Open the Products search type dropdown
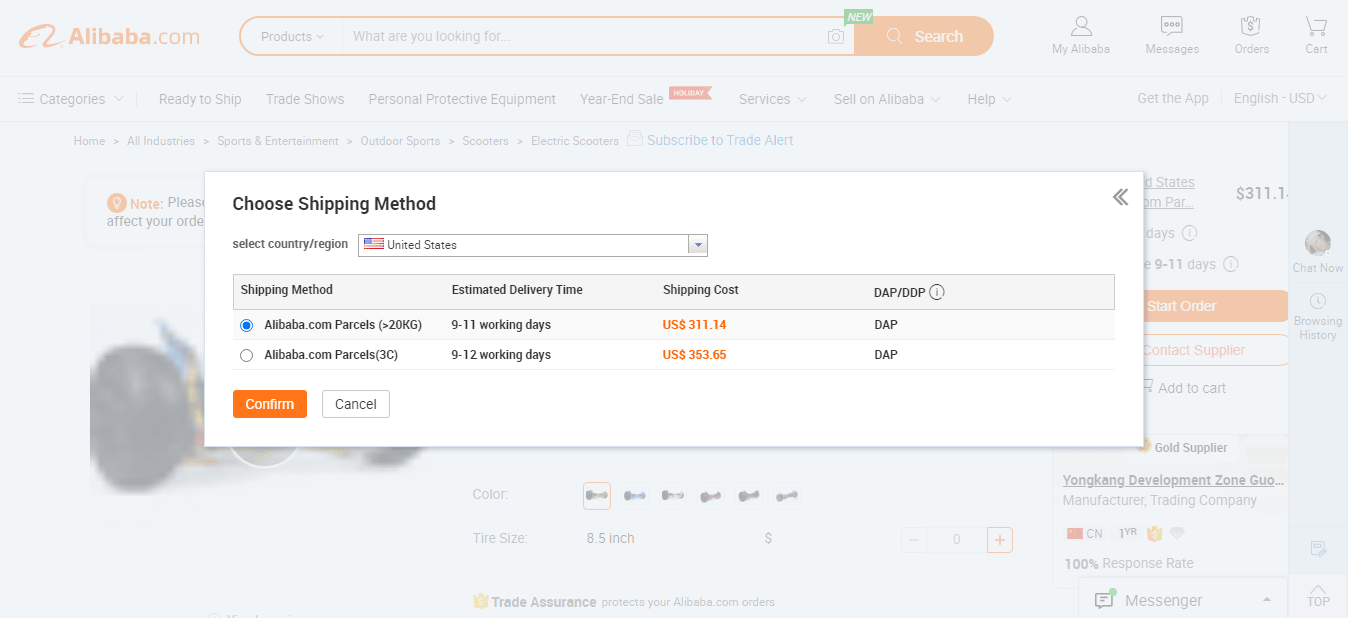The height and width of the screenshot is (618, 1348). point(292,36)
